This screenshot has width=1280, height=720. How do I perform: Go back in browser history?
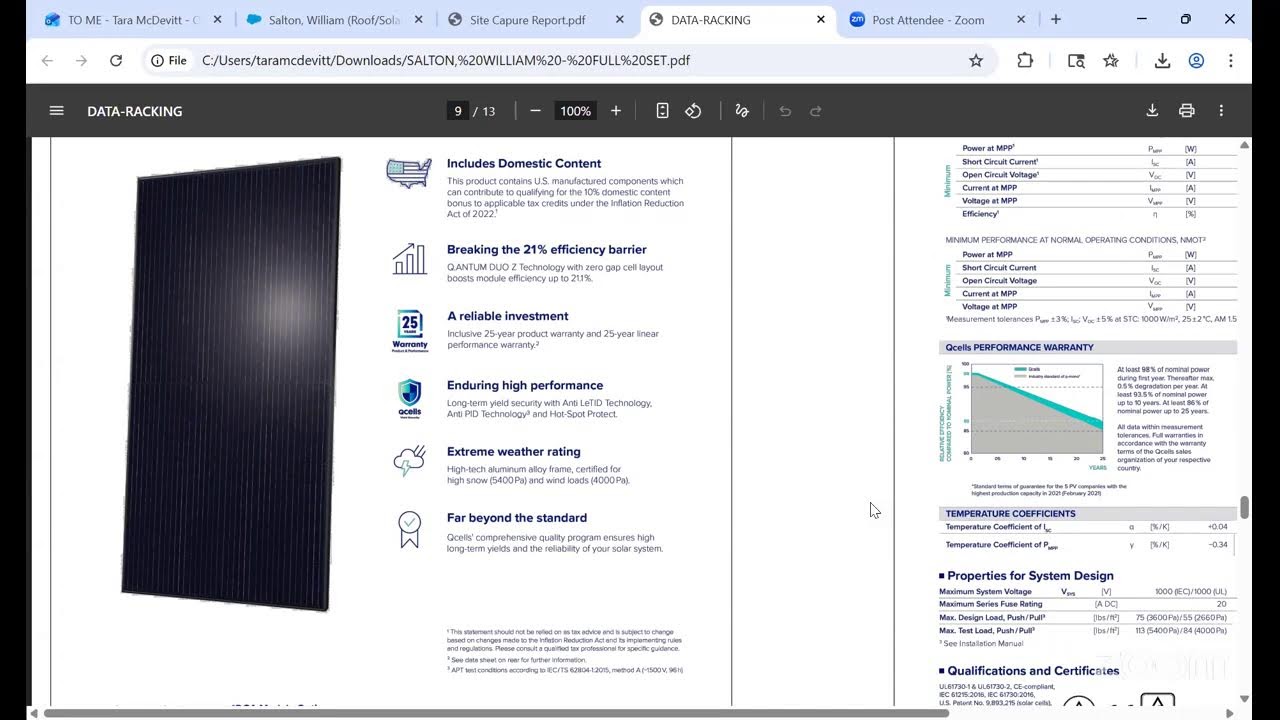pyautogui.click(x=47, y=60)
